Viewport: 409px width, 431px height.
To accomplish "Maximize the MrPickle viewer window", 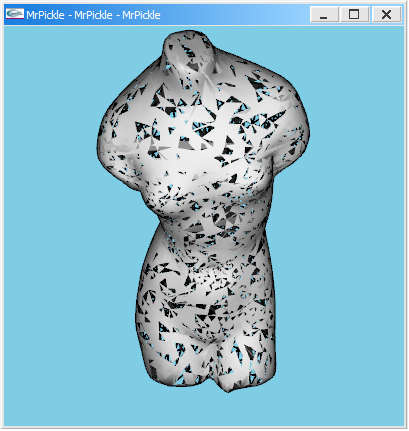I will point(354,15).
